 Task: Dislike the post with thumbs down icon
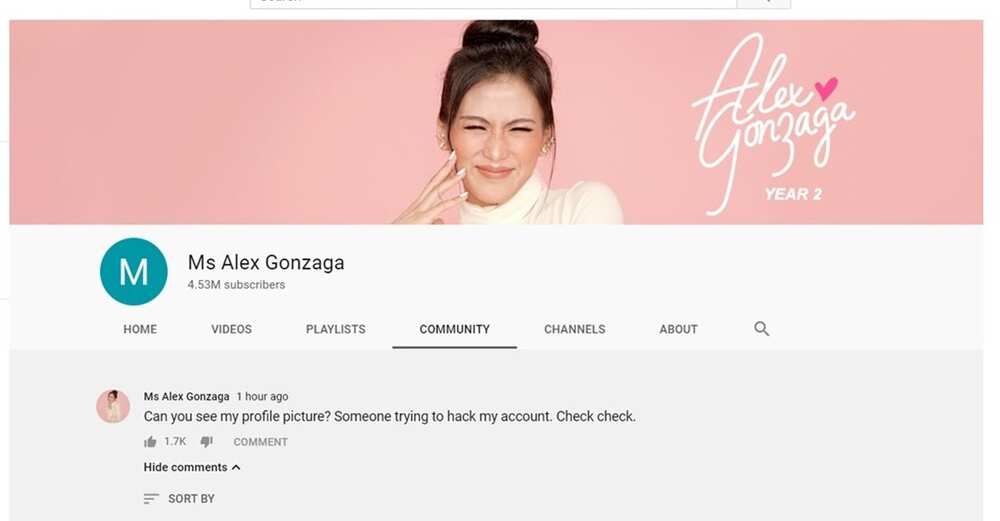pos(207,441)
